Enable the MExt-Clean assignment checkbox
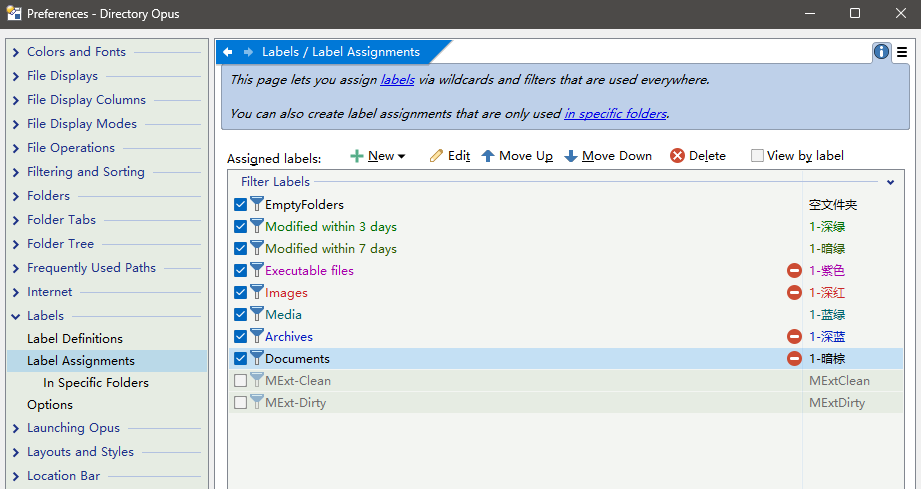Image resolution: width=921 pixels, height=489 pixels. (240, 380)
